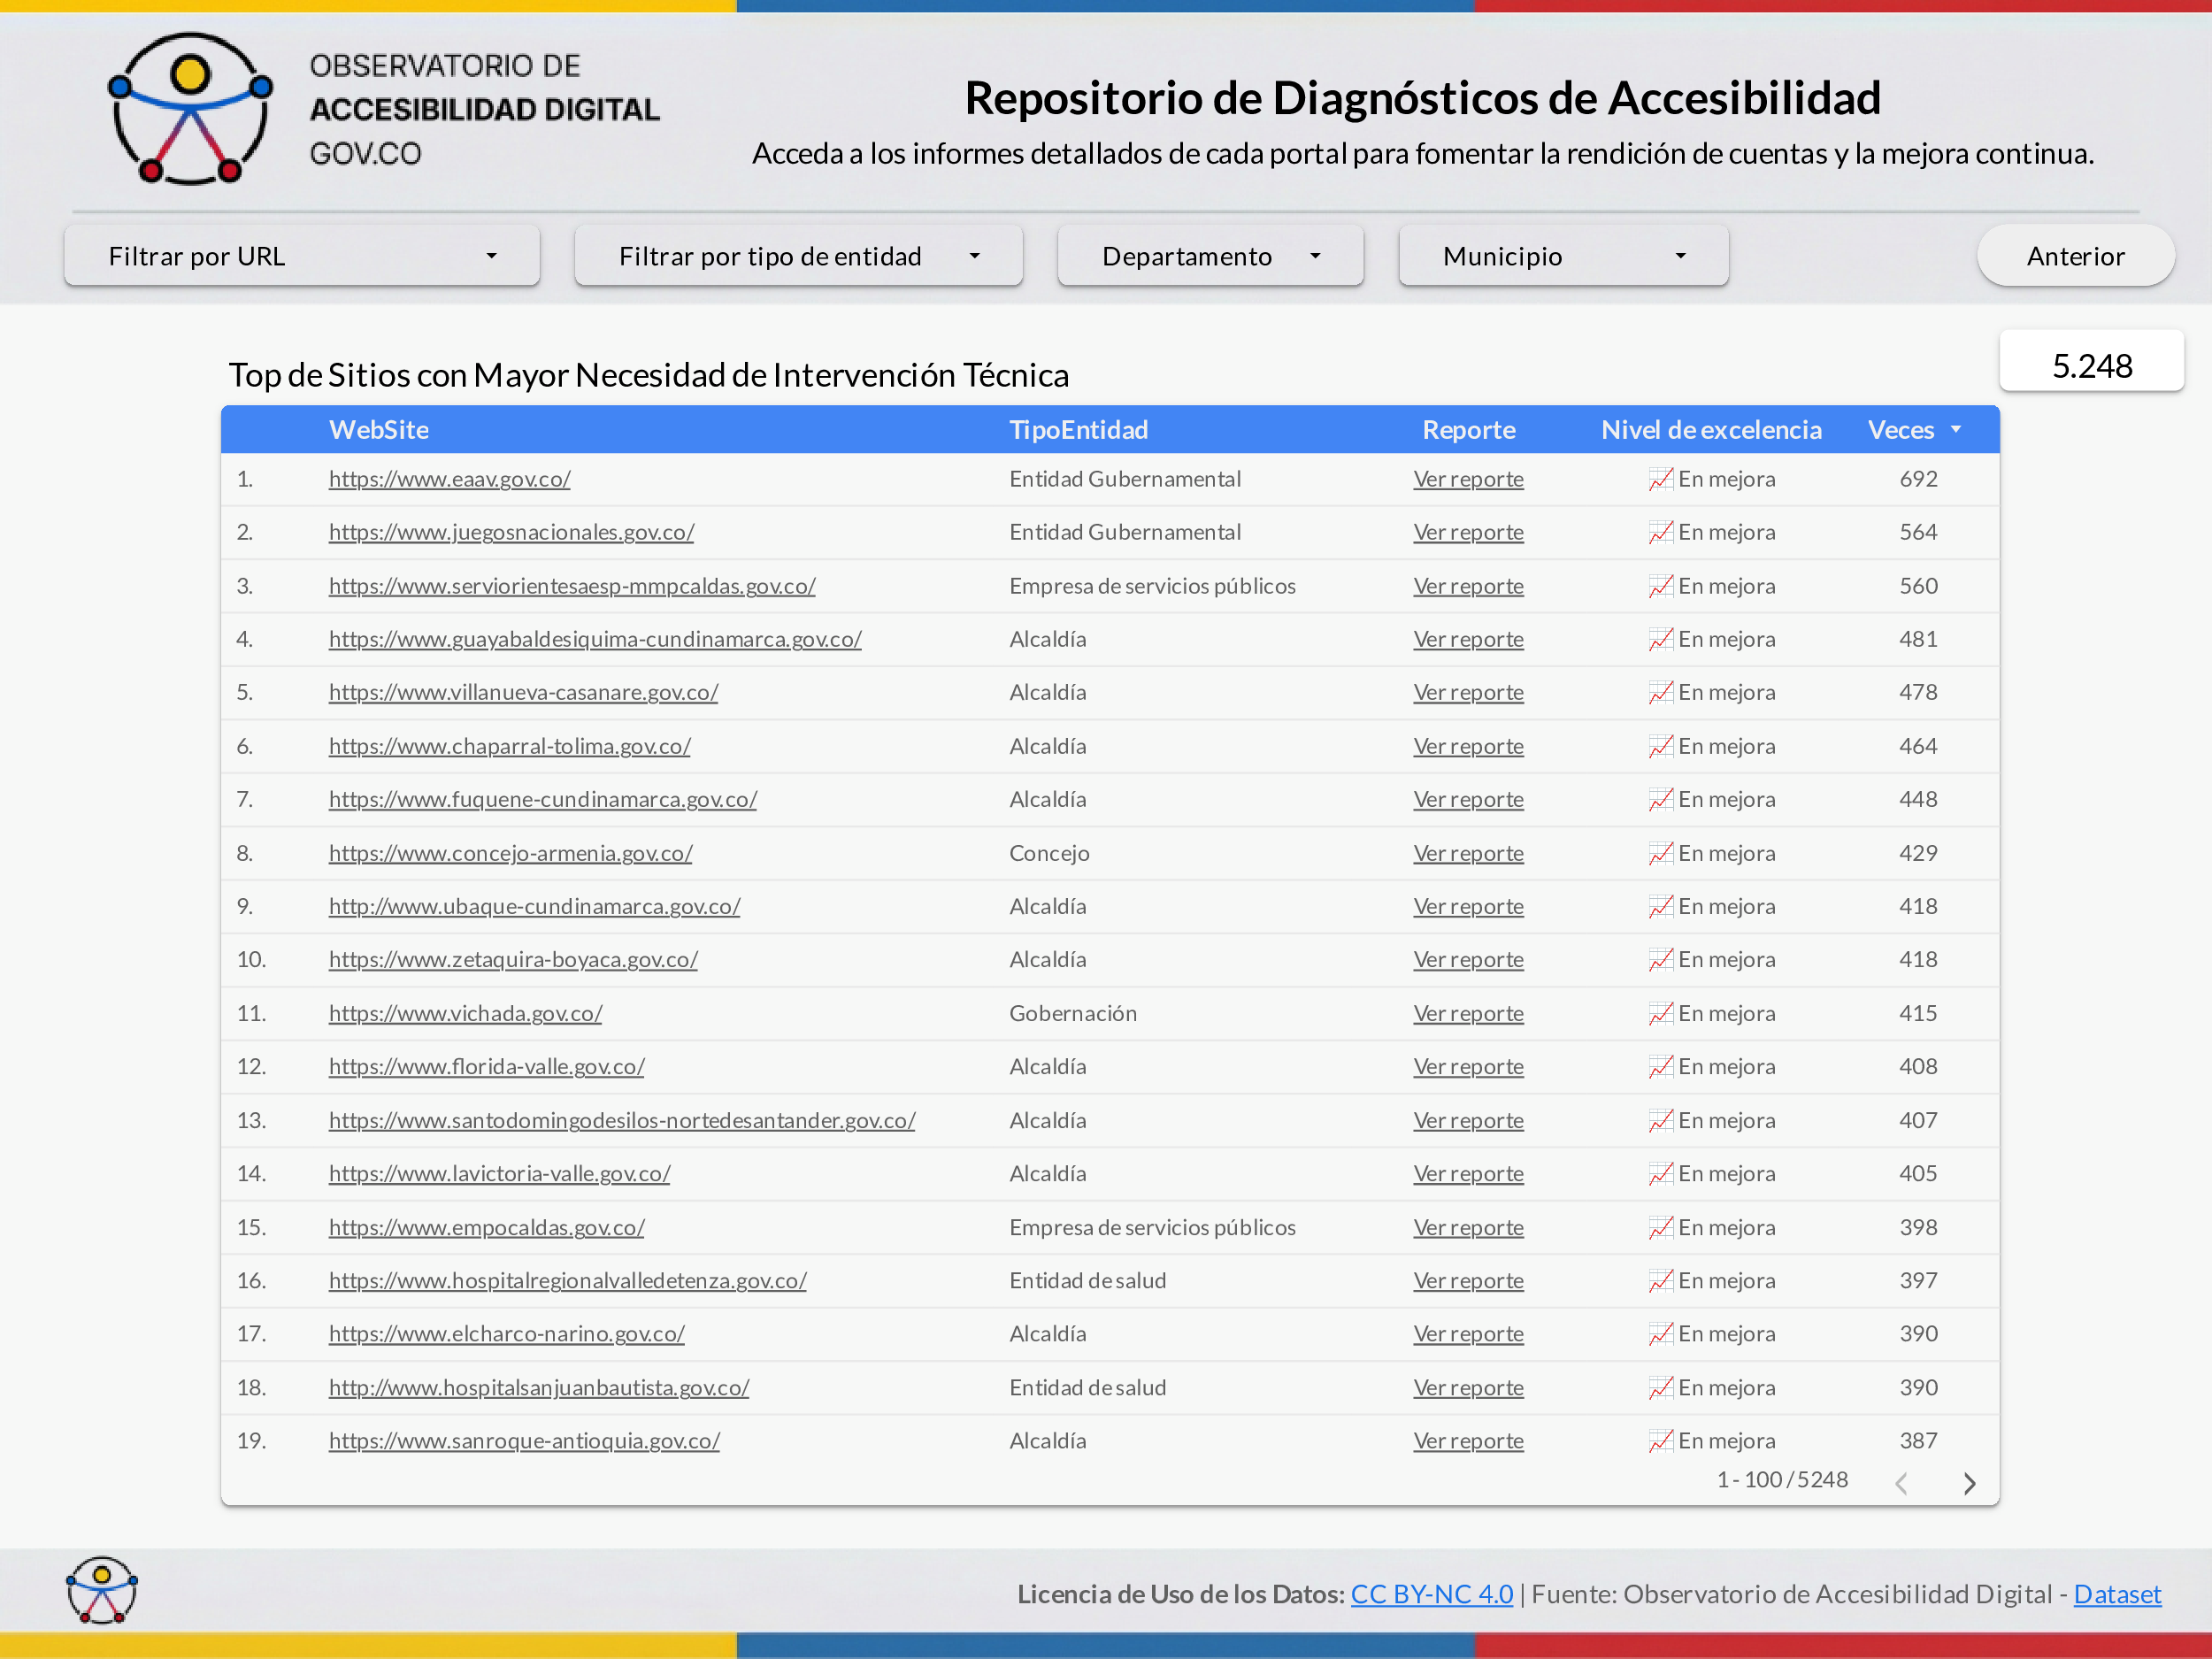Open the santodomingodesilos-nortedesantander.gov.co link

622,1120
